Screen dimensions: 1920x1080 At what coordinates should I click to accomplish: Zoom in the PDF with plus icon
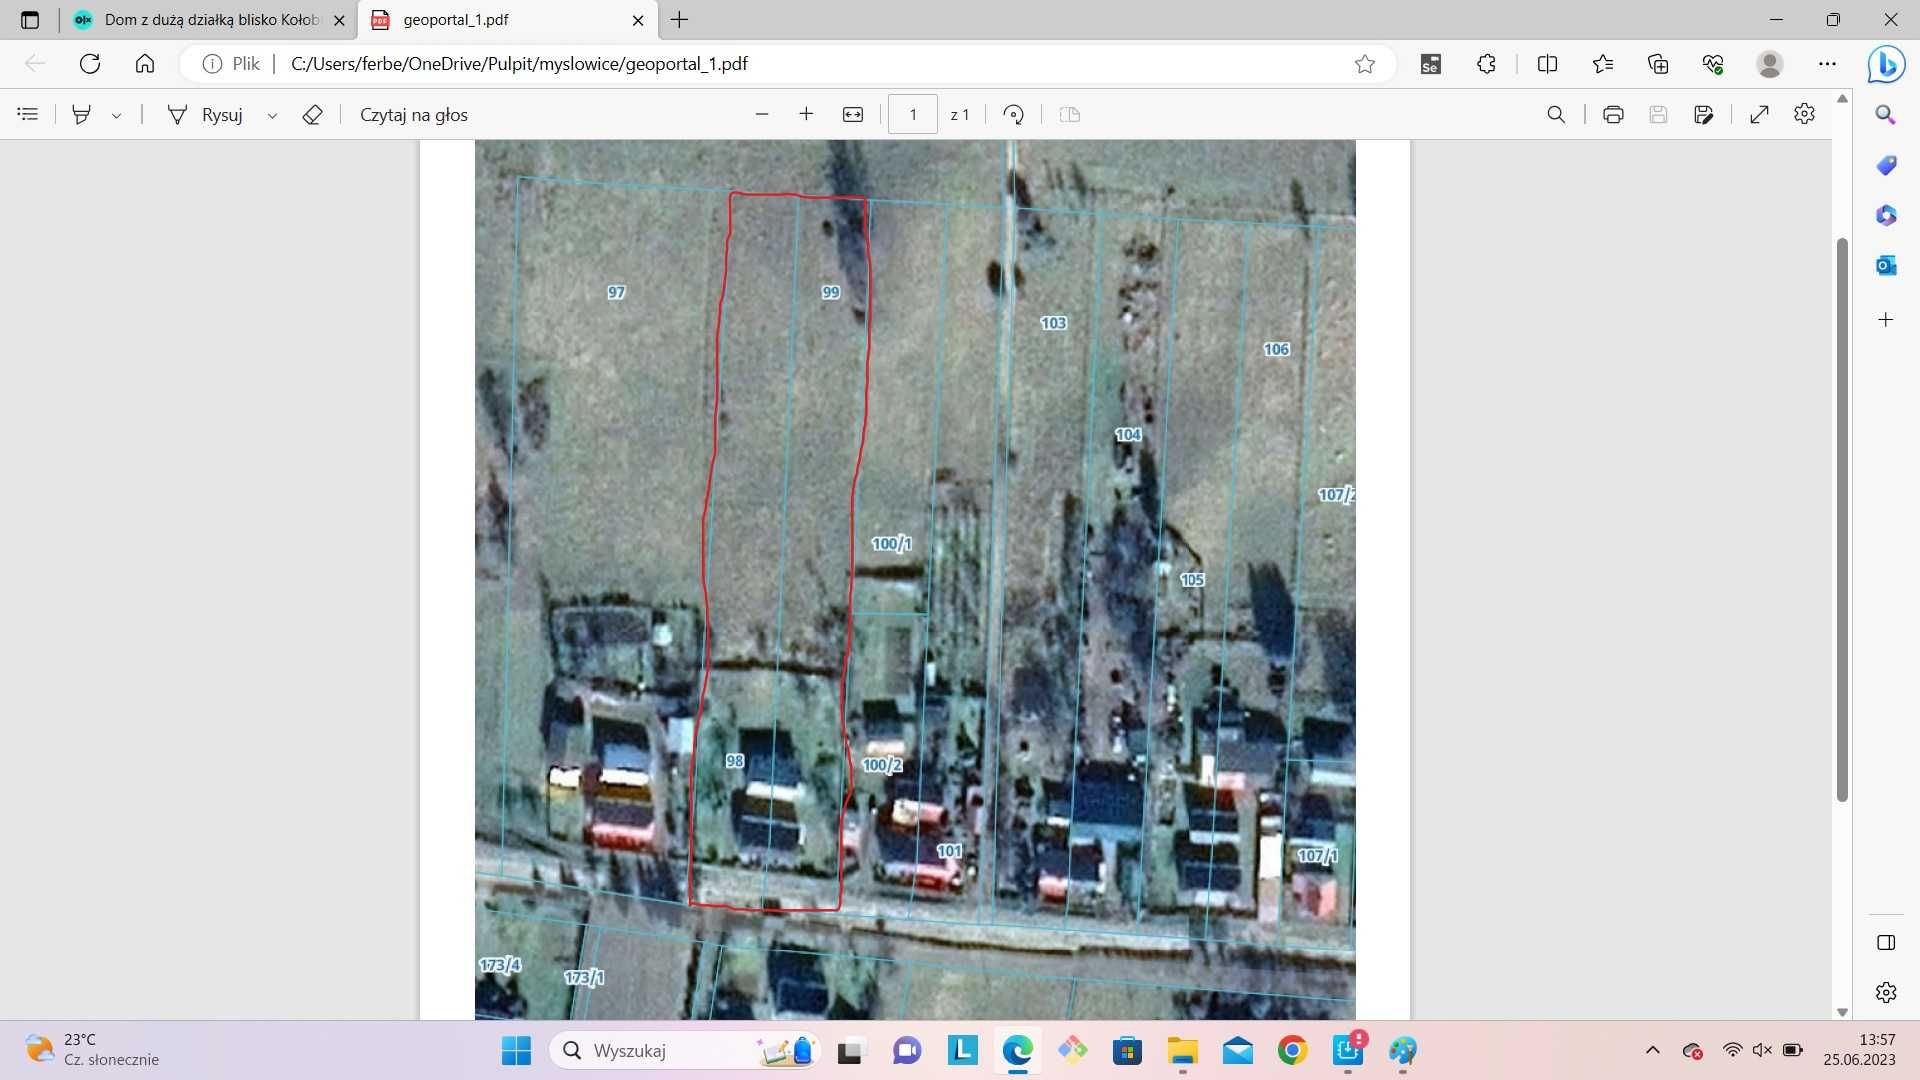pos(806,114)
